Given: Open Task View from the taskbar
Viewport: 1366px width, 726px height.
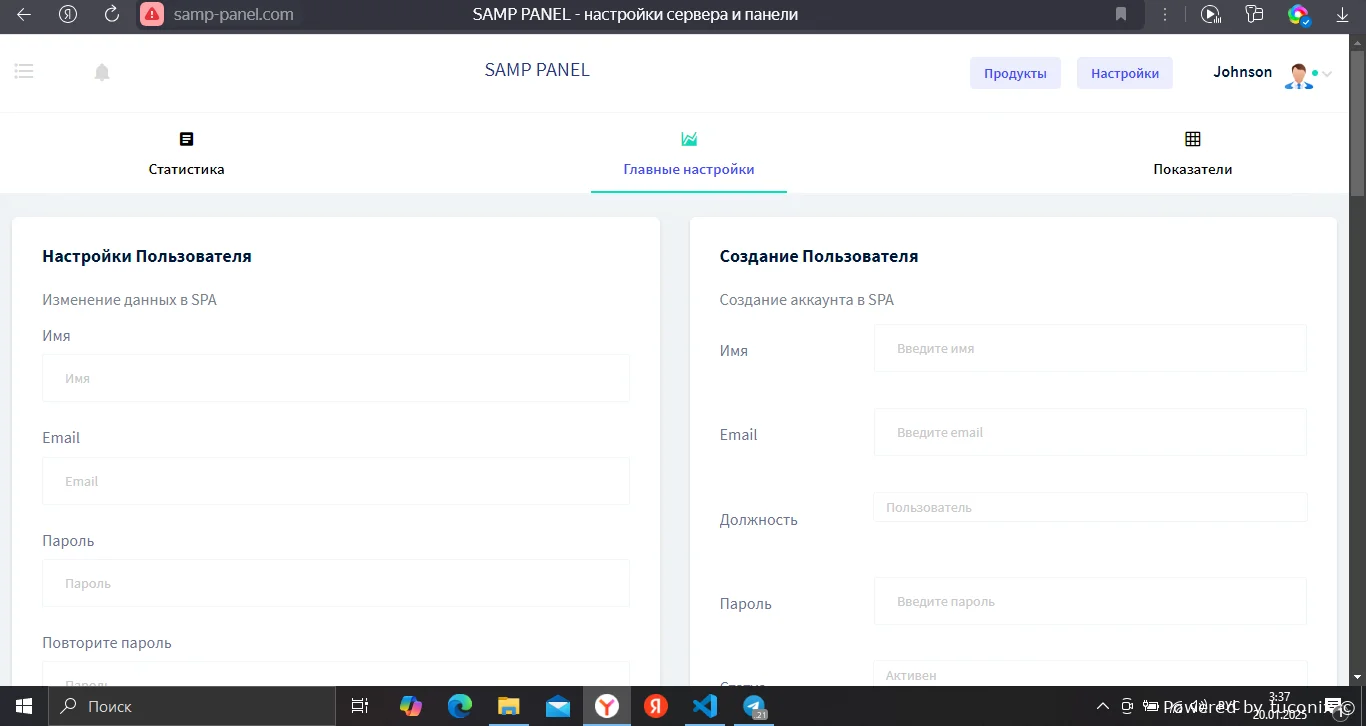Looking at the screenshot, I should coord(360,706).
